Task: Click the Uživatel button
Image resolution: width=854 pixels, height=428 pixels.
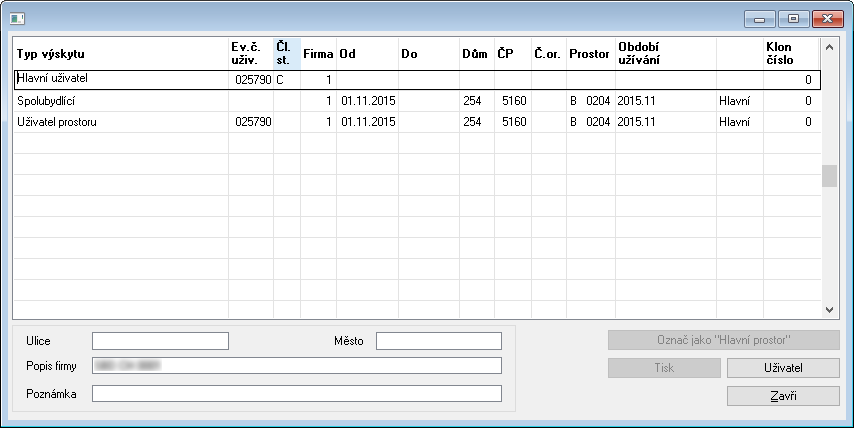Action: [783, 368]
